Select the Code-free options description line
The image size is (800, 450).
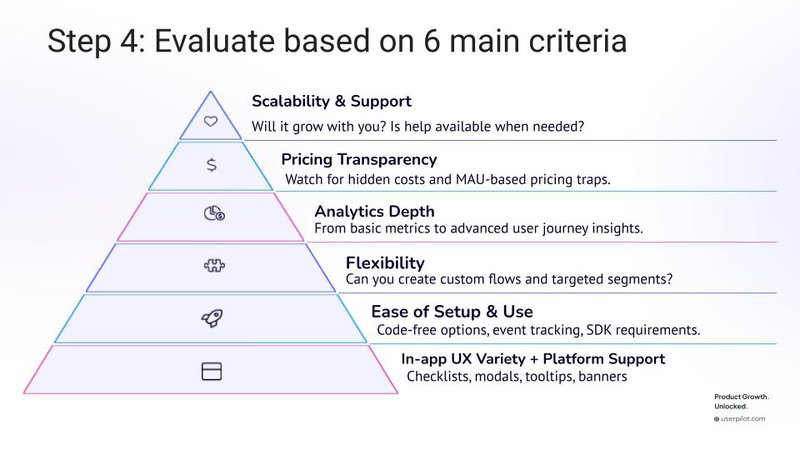coord(537,329)
